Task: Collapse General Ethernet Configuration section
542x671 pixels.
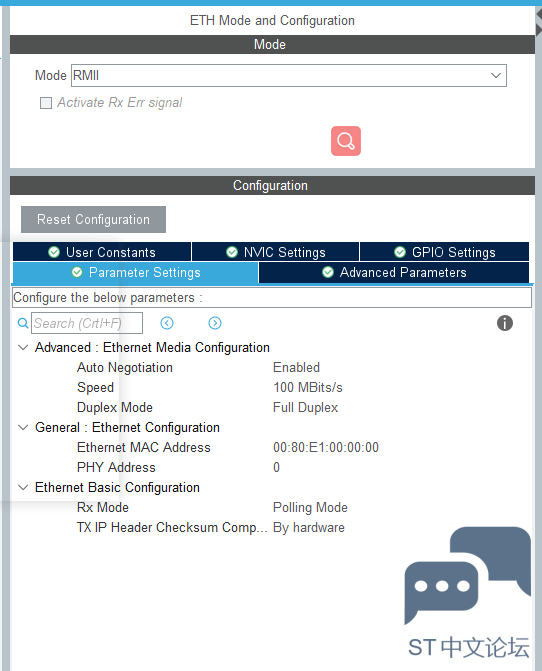Action: [23, 428]
